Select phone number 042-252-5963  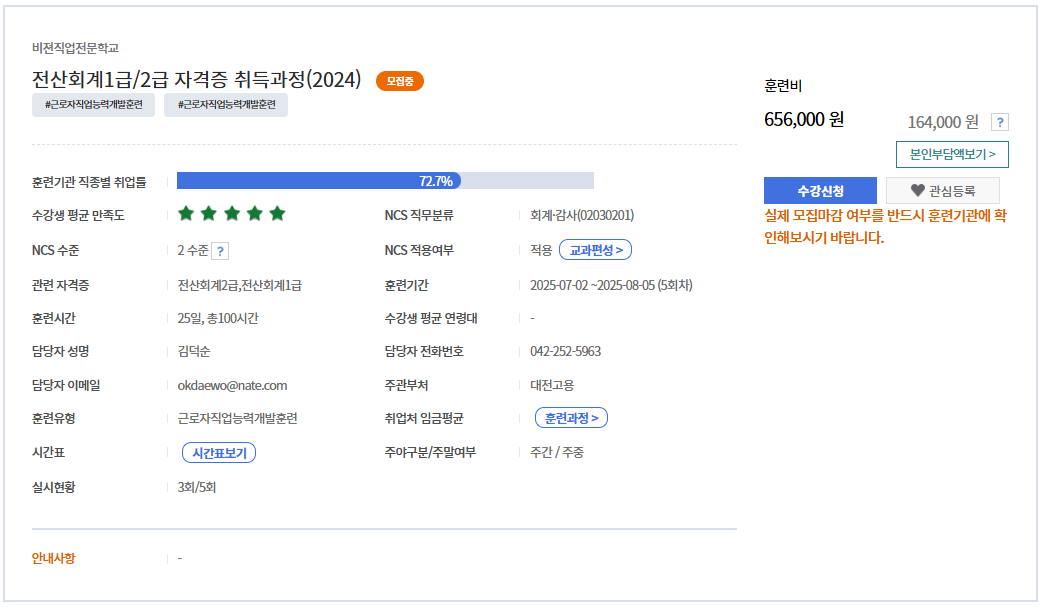[x=565, y=351]
